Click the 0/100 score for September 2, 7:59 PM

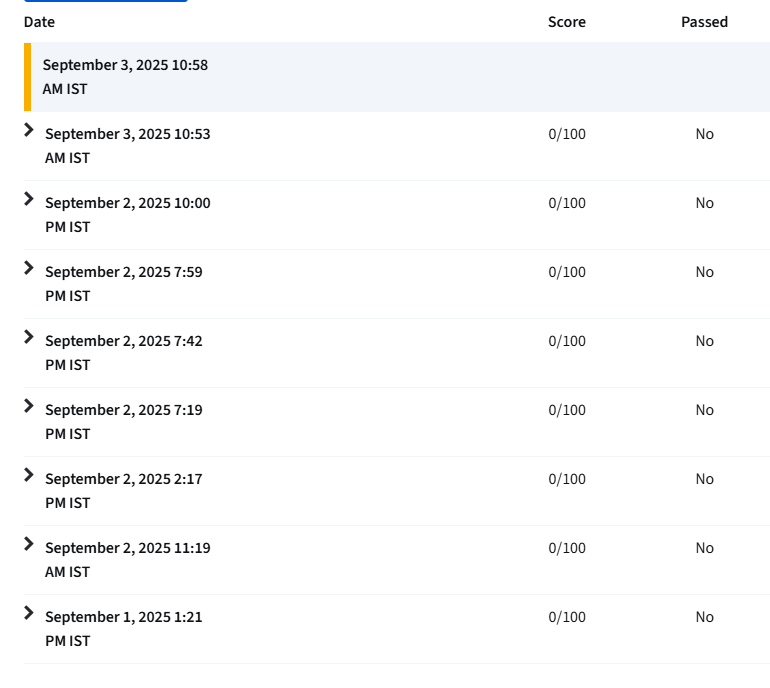(x=567, y=272)
